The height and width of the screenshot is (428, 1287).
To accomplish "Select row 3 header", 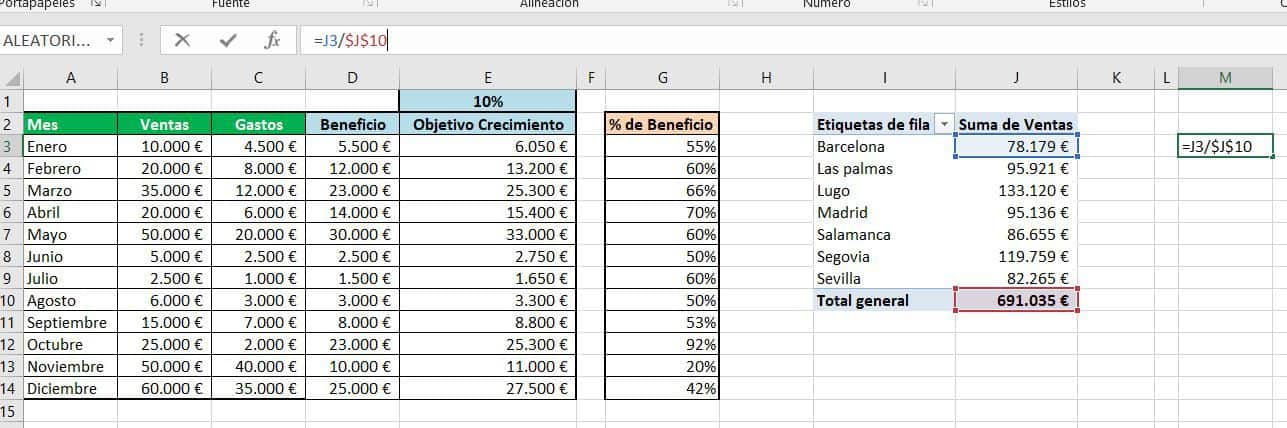I will (x=11, y=146).
